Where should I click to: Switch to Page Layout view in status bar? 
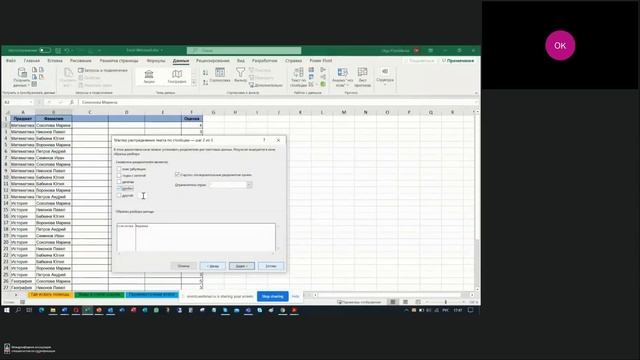click(405, 302)
